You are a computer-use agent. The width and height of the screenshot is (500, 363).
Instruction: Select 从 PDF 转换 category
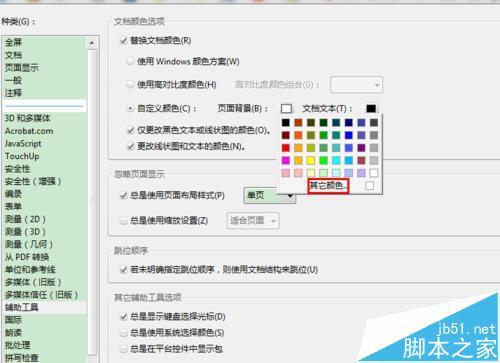coord(44,257)
